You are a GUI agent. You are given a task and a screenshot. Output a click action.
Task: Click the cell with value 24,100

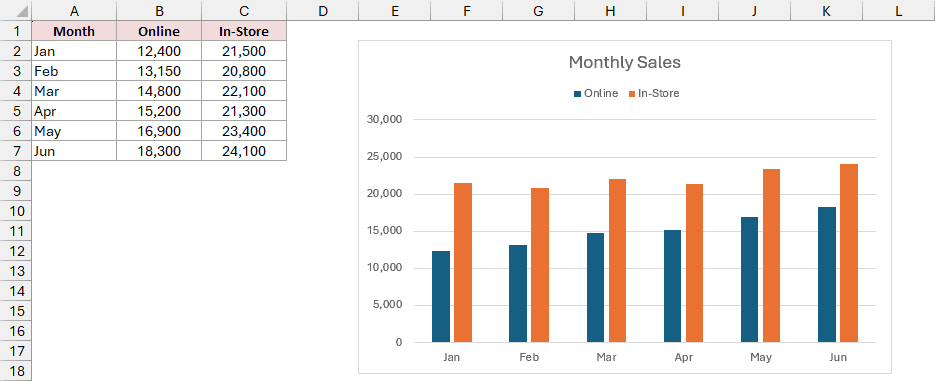point(244,151)
